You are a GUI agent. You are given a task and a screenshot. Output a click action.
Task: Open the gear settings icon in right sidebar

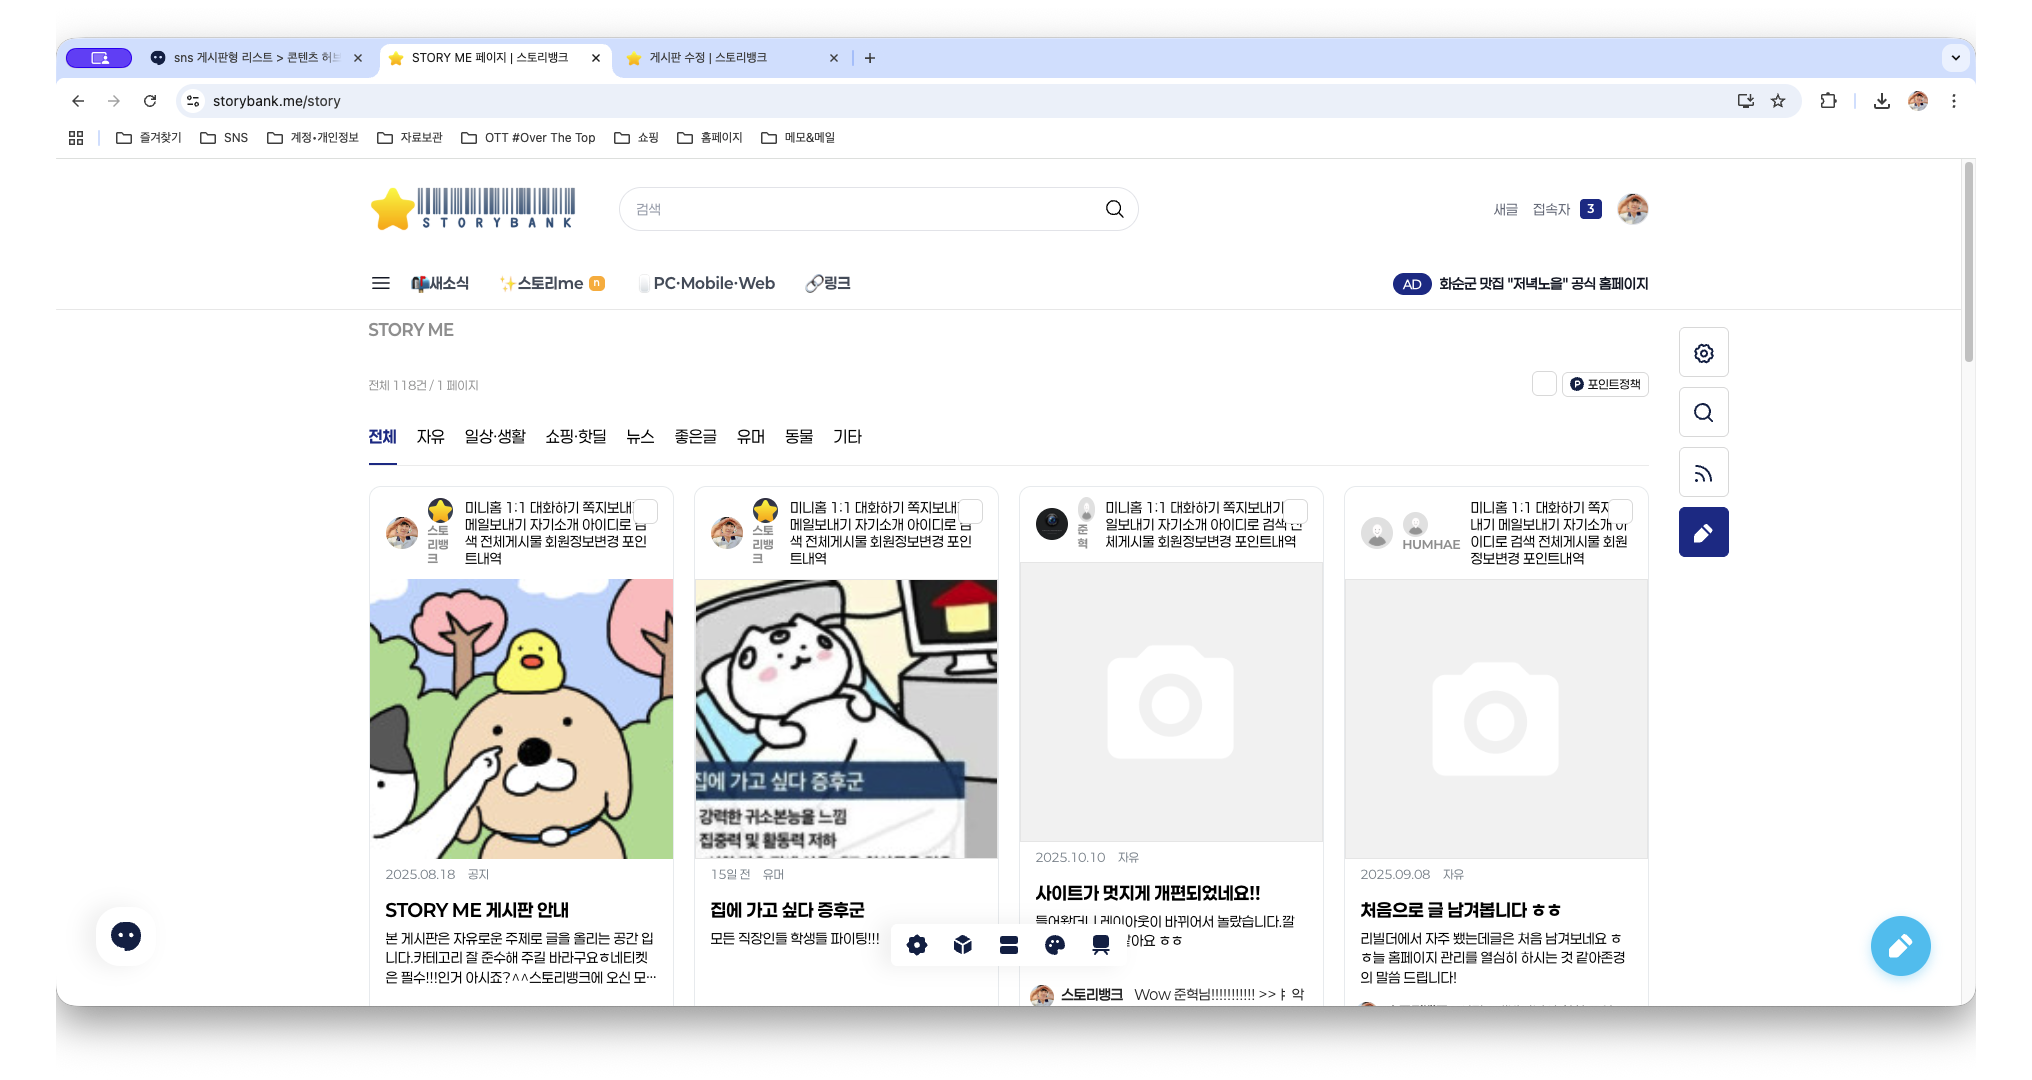(x=1703, y=353)
